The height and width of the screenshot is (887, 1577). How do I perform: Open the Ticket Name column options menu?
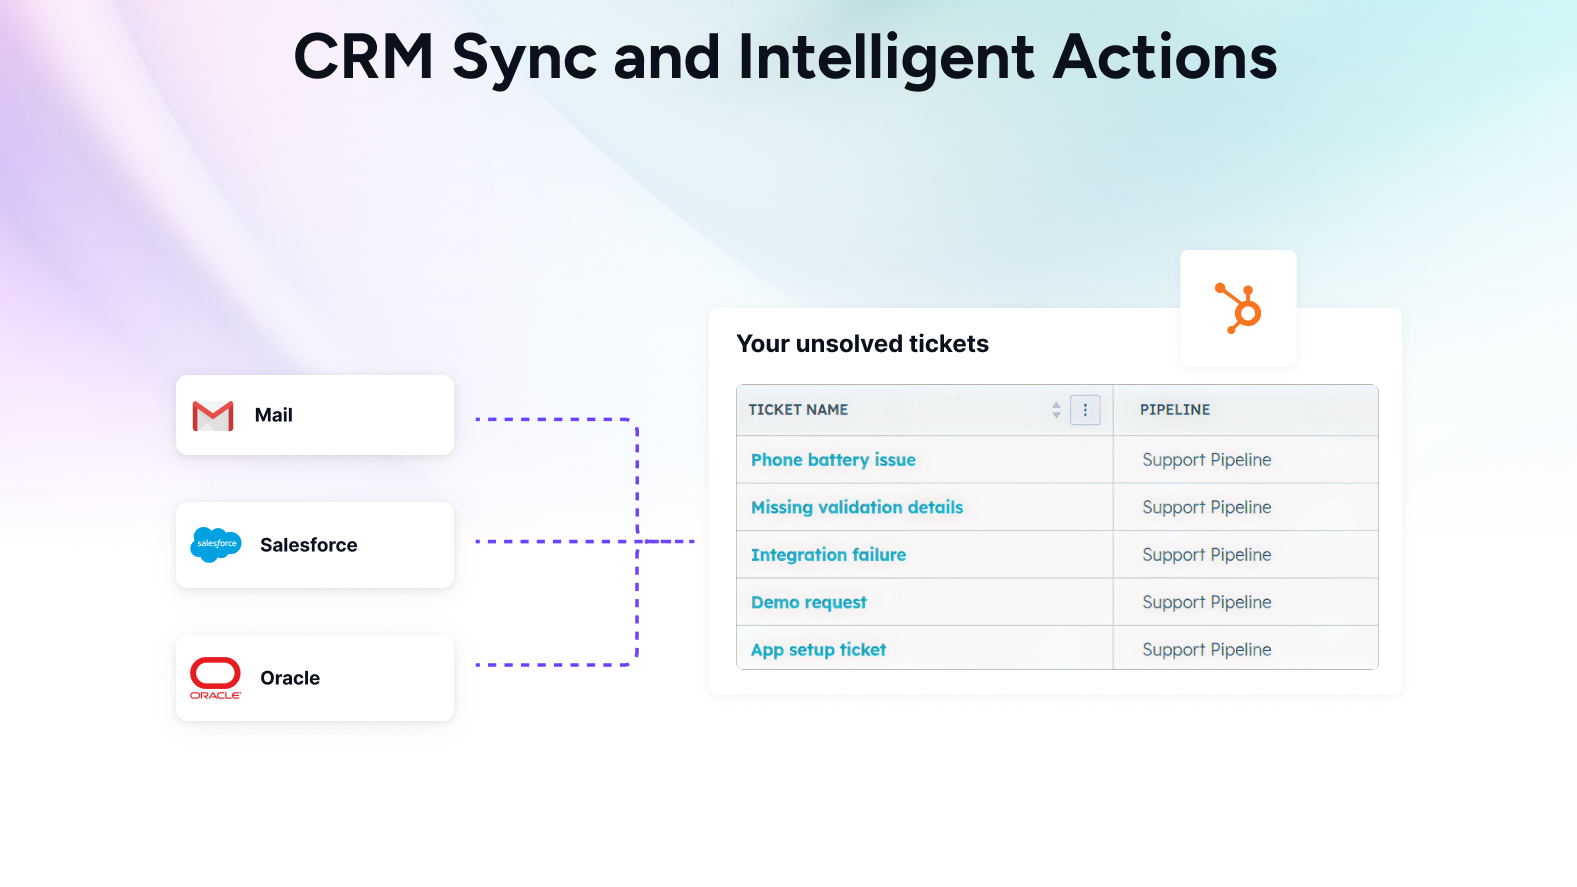click(1085, 410)
